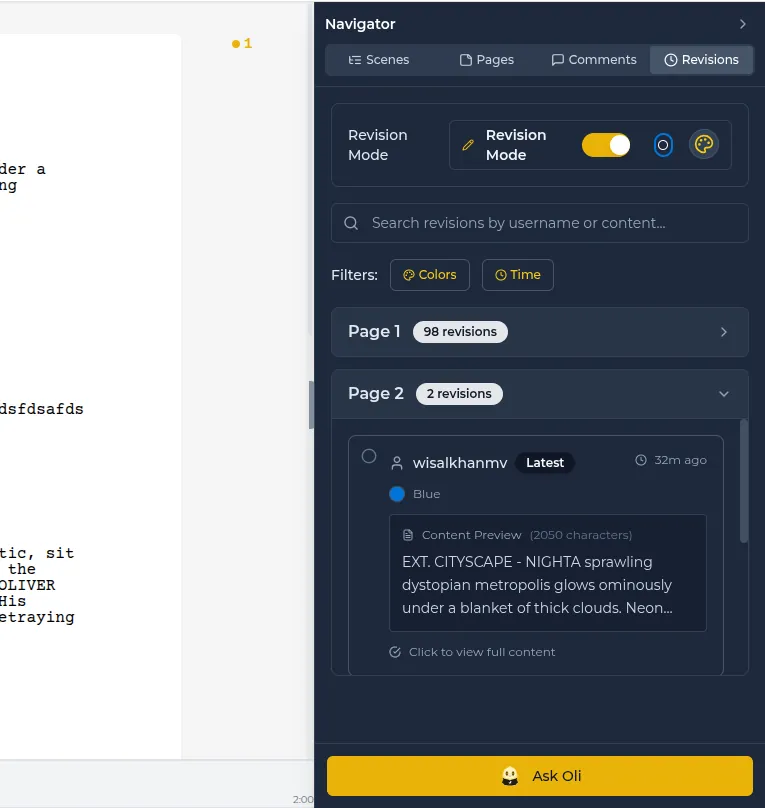The height and width of the screenshot is (808, 765).
Task: Click the (2050 characters) label
Action: 581,535
